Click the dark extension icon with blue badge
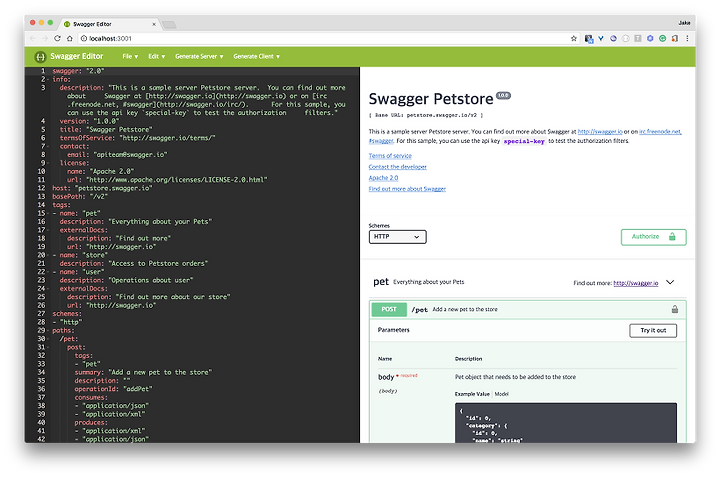 [x=589, y=39]
